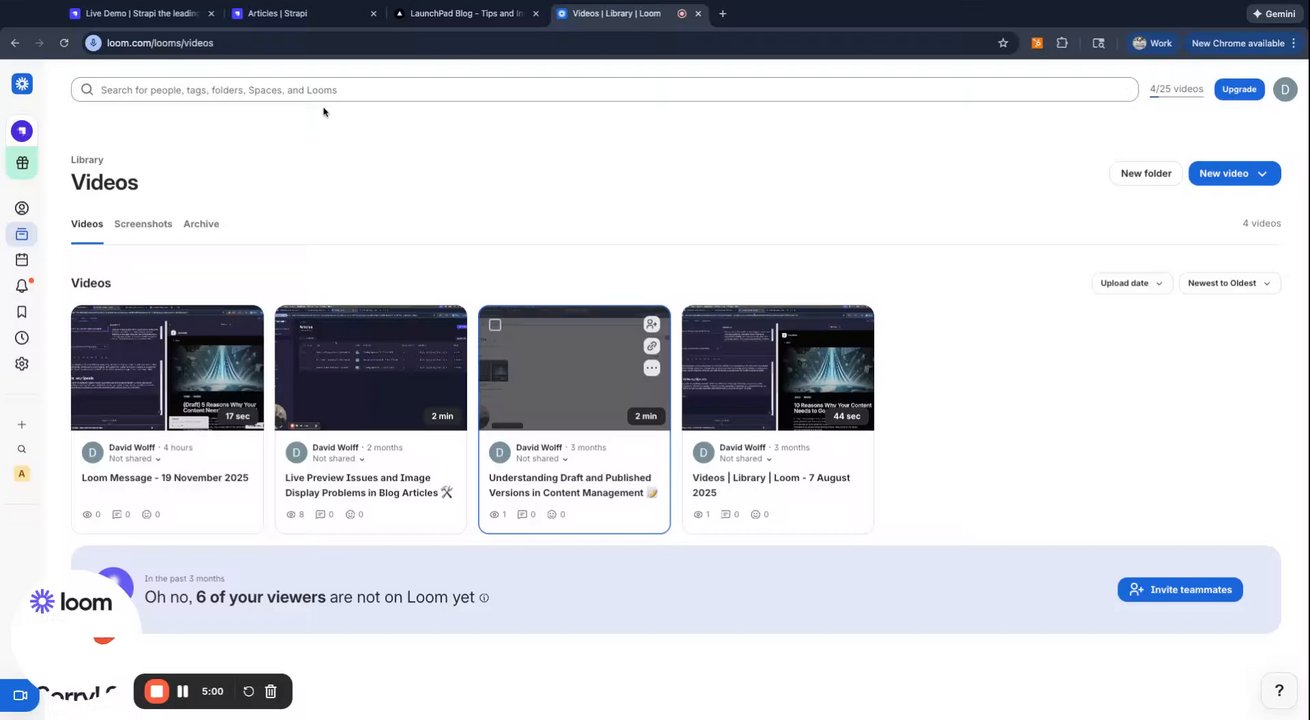Expand 'Not shared' under 7 August 2025 video
Image resolution: width=1310 pixels, height=720 pixels.
(x=745, y=459)
